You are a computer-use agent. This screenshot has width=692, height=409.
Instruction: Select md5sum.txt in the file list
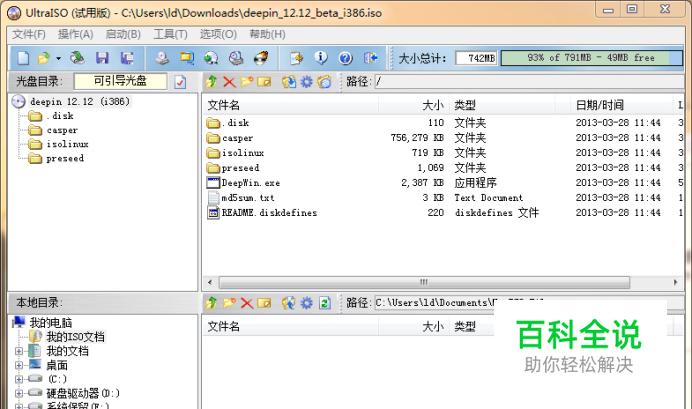pyautogui.click(x=248, y=198)
